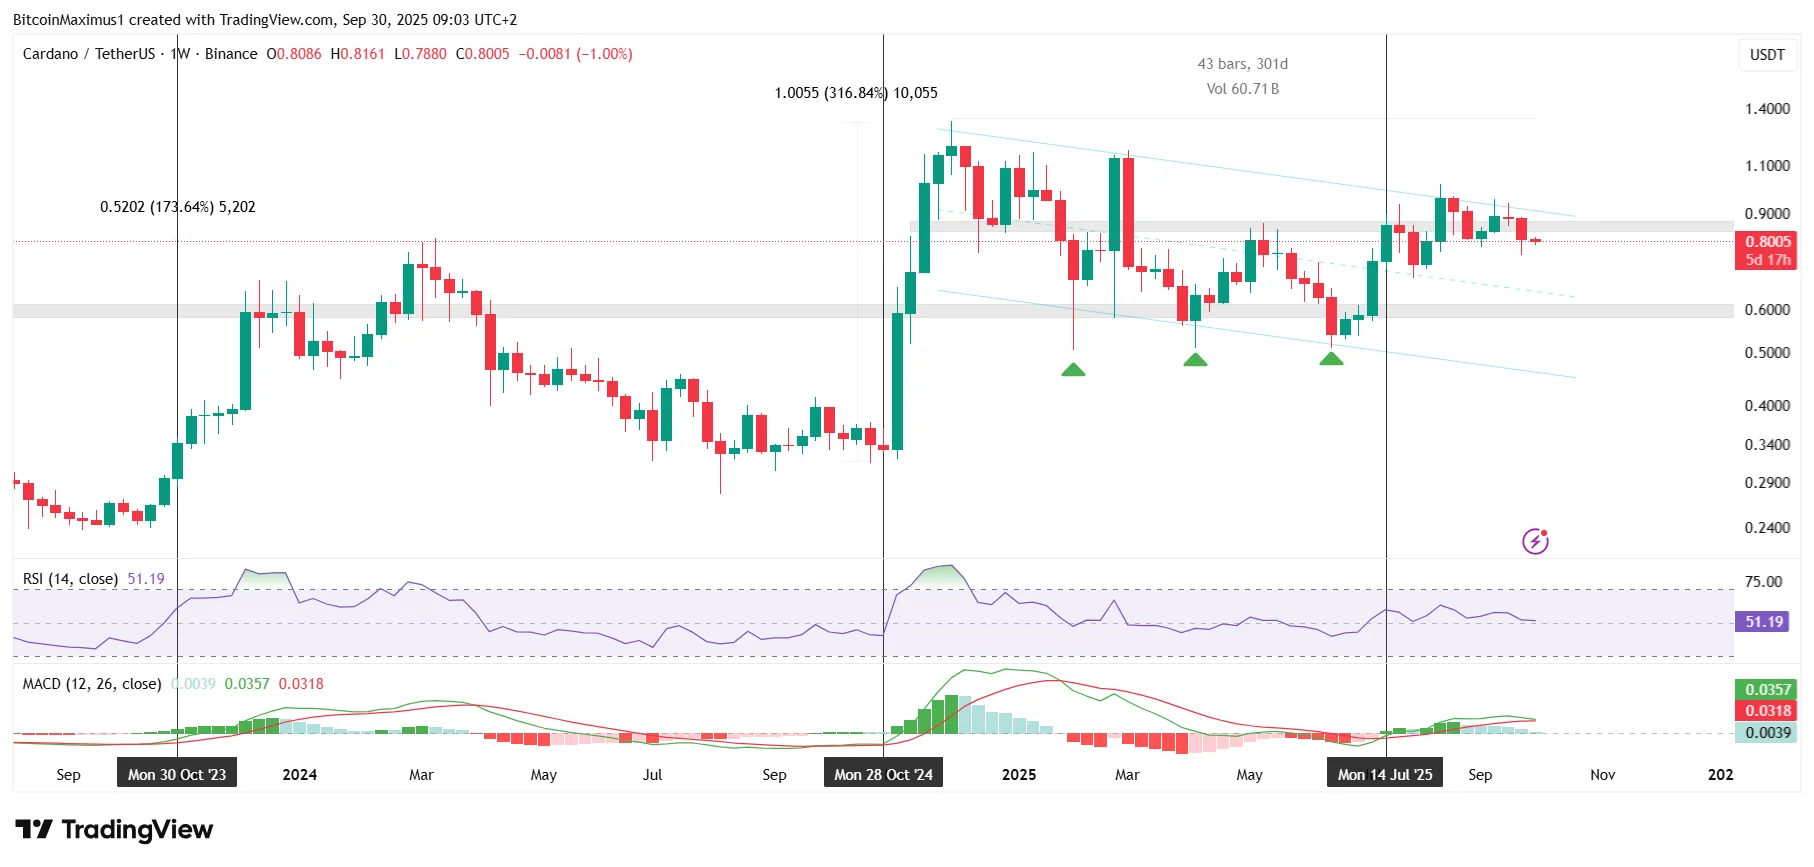Click the purple lightning bolt icon
This screenshot has width=1814, height=867.
(1535, 541)
